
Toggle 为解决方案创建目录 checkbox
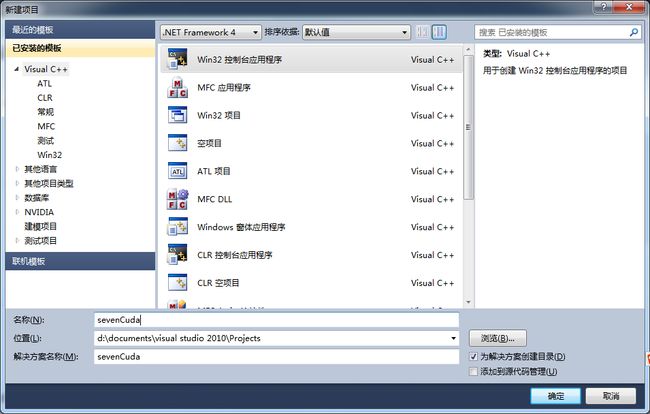point(473,356)
